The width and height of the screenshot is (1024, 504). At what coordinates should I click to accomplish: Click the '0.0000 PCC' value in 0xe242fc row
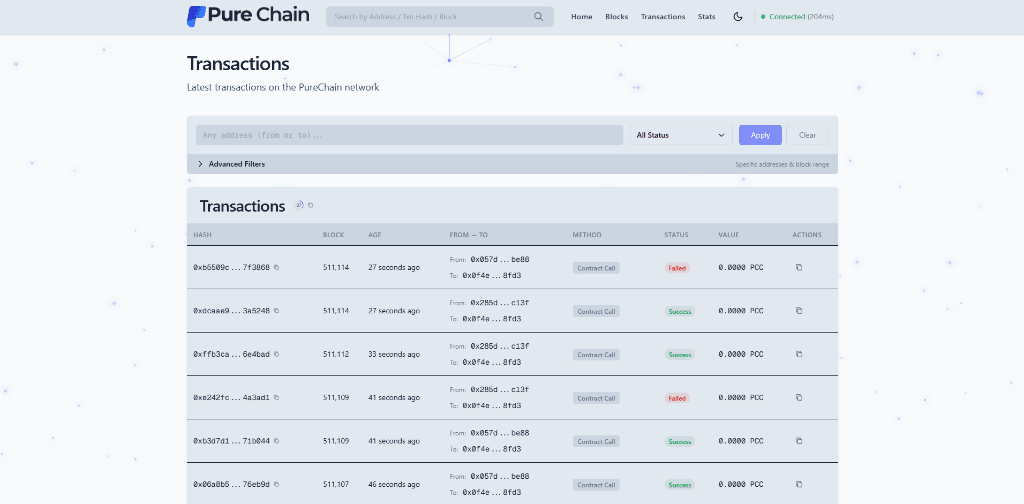(x=741, y=398)
